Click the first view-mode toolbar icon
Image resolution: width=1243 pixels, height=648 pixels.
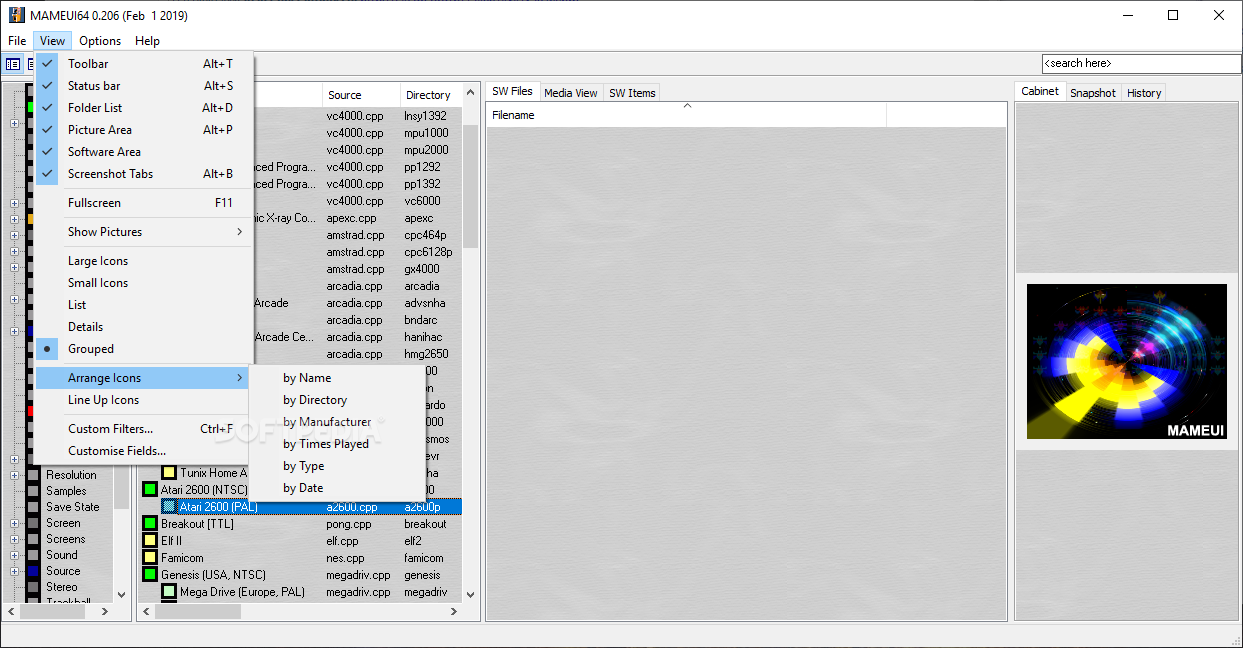click(x=13, y=64)
